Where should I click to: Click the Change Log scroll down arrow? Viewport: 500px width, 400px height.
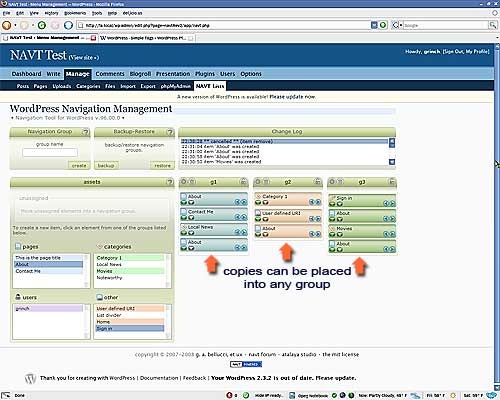[x=392, y=162]
